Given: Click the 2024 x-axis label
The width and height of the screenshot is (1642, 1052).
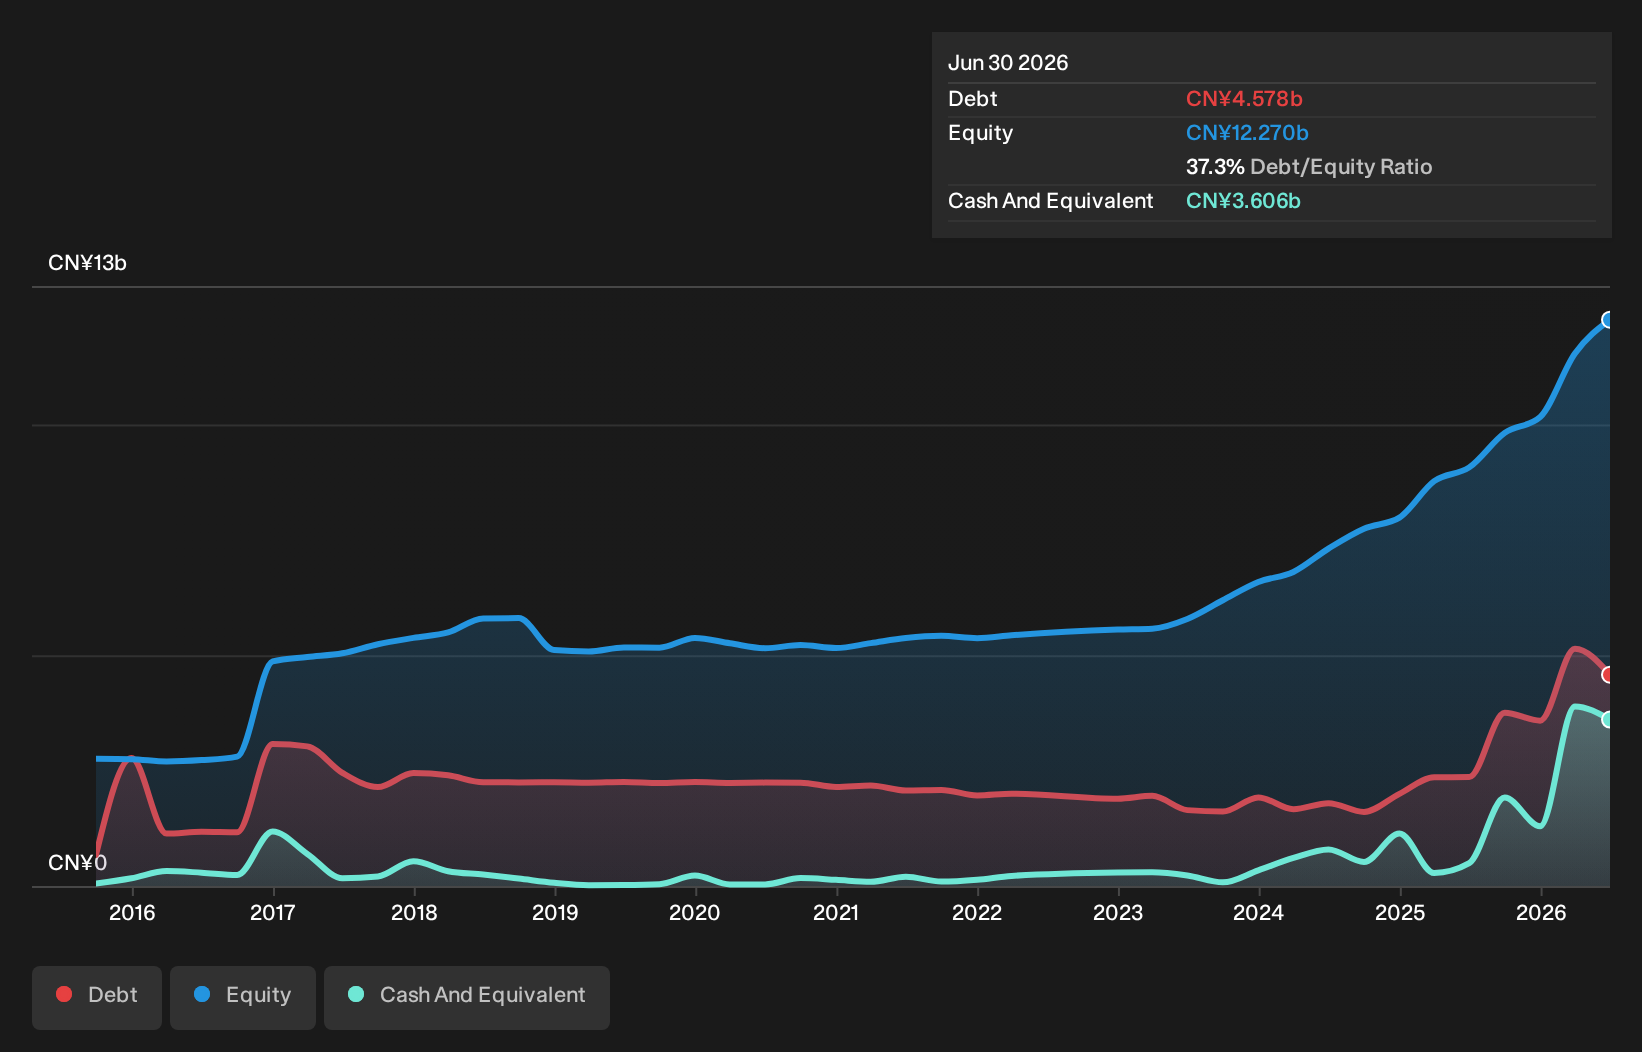Looking at the screenshot, I should click(x=1259, y=912).
